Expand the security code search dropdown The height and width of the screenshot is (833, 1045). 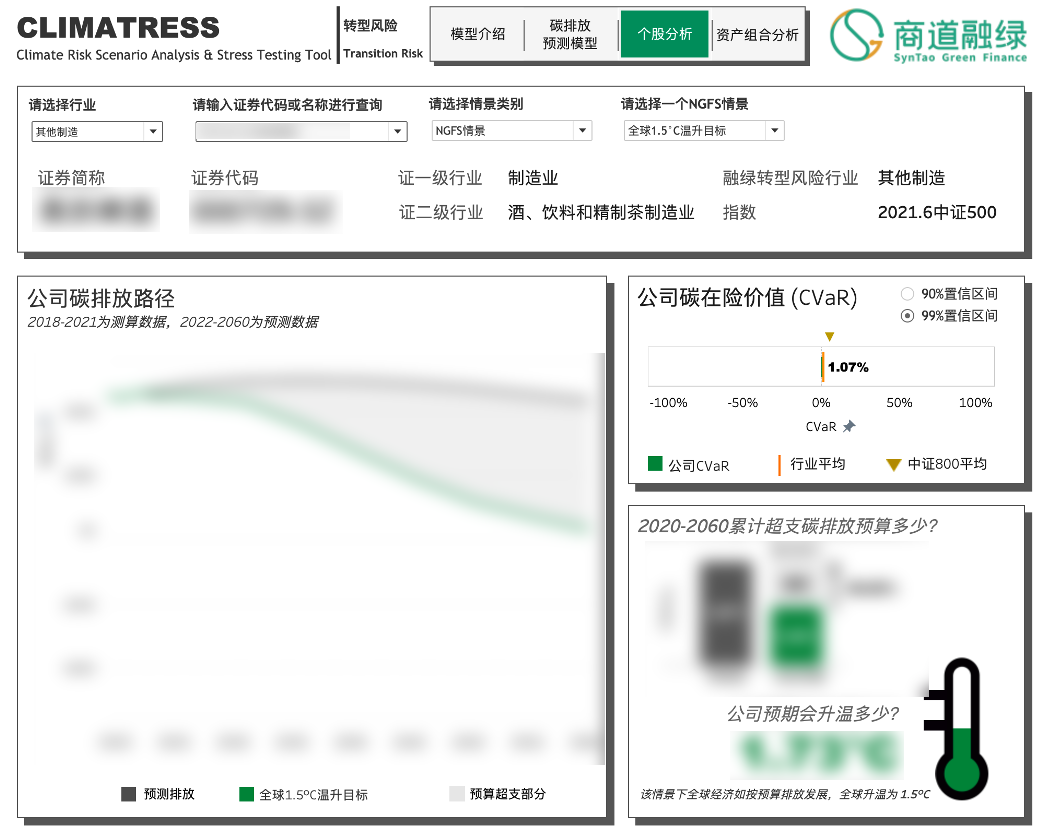pos(398,131)
